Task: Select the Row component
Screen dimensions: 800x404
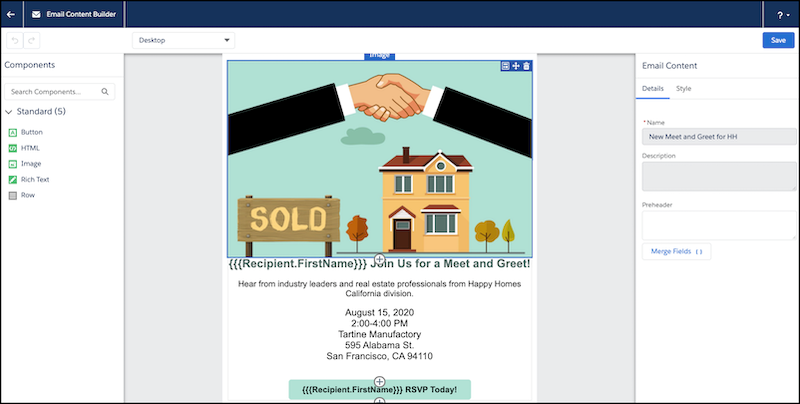Action: click(x=27, y=195)
